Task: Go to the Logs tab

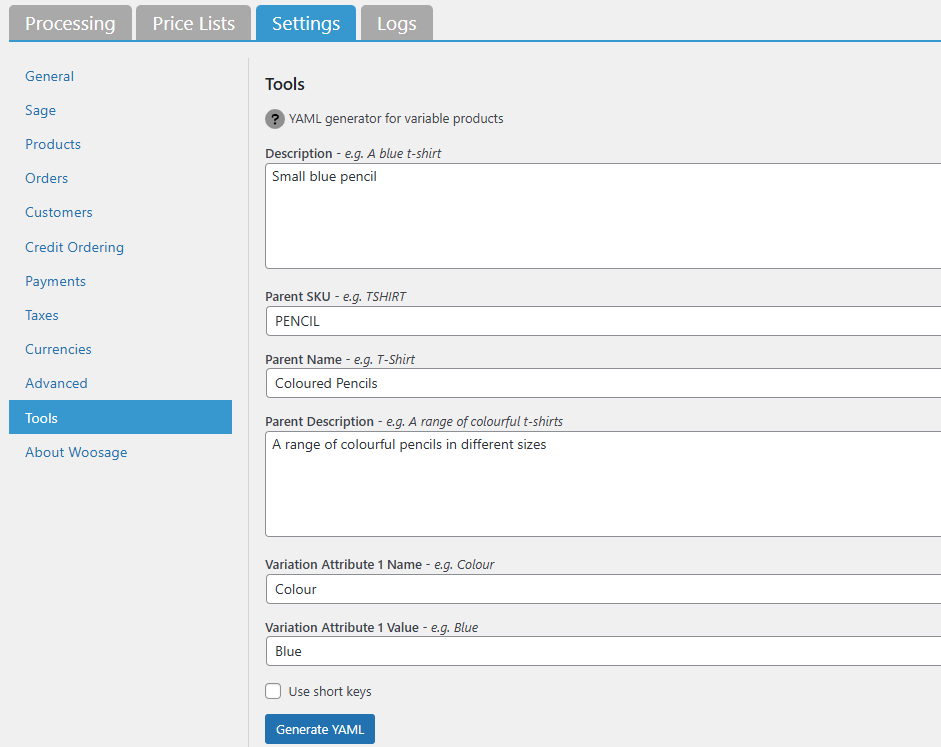Action: click(x=397, y=23)
